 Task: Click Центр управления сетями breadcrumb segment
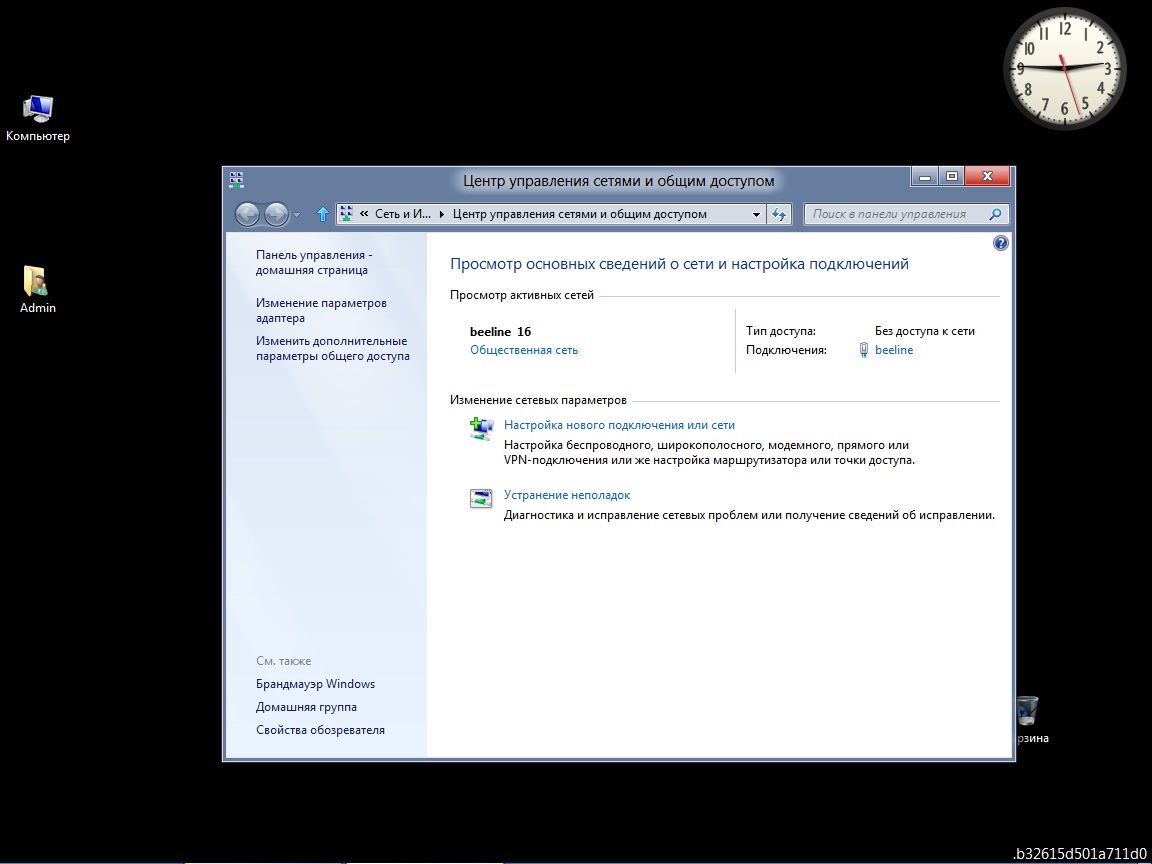tap(580, 214)
